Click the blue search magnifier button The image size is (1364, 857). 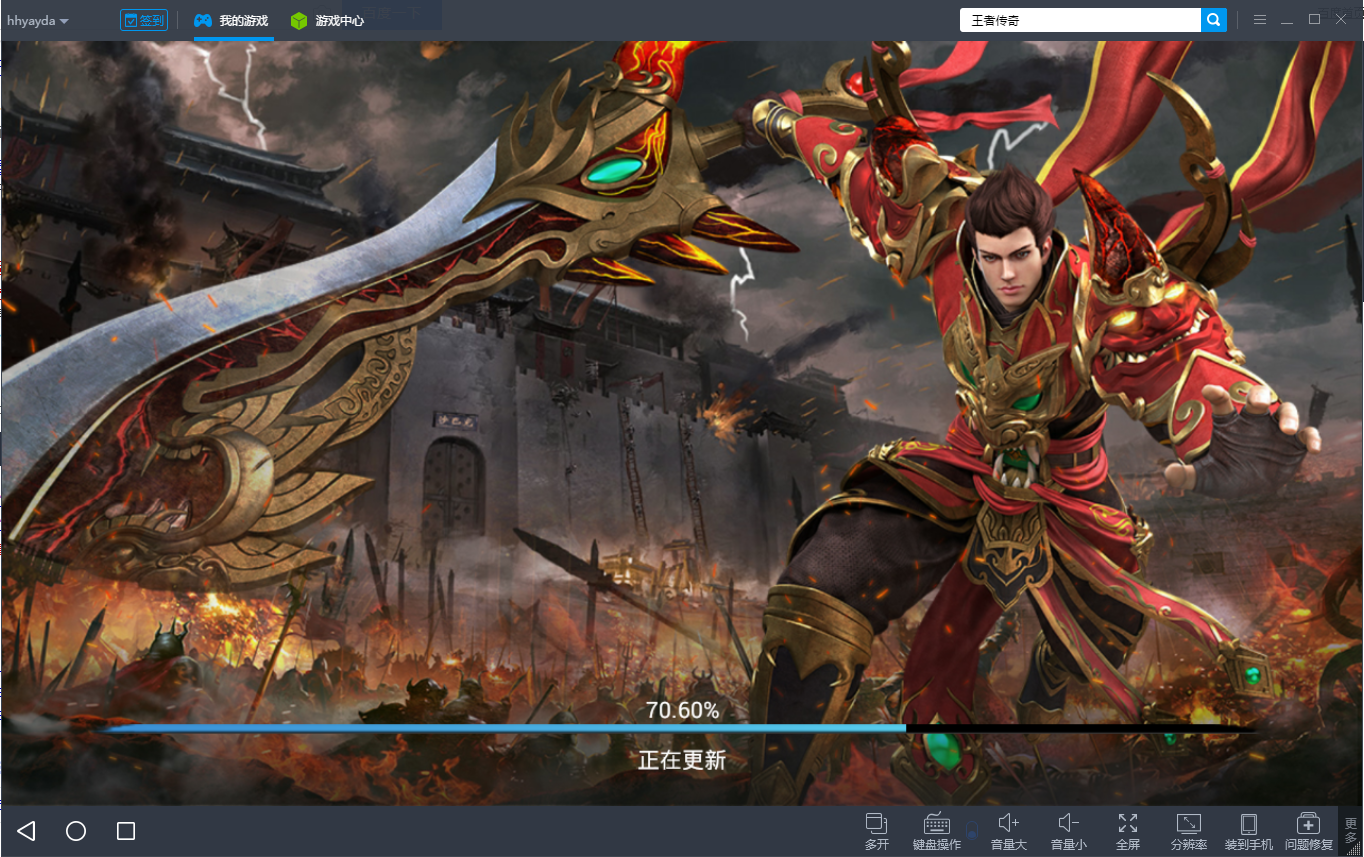1214,20
